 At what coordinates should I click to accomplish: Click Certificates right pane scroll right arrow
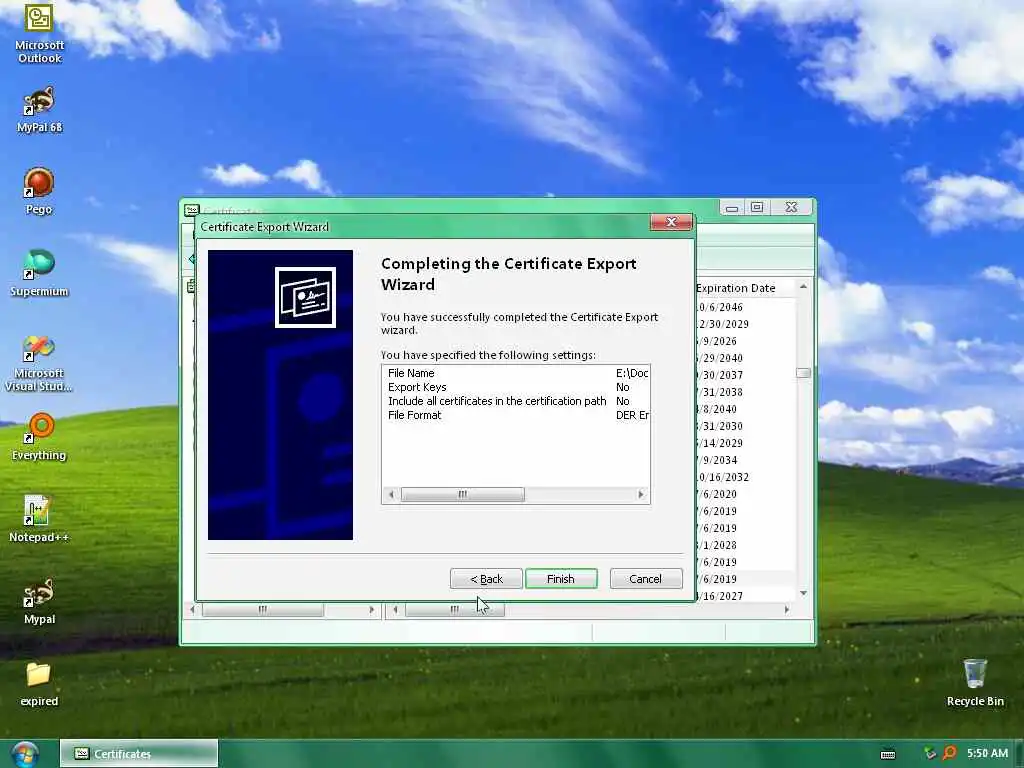tap(787, 609)
